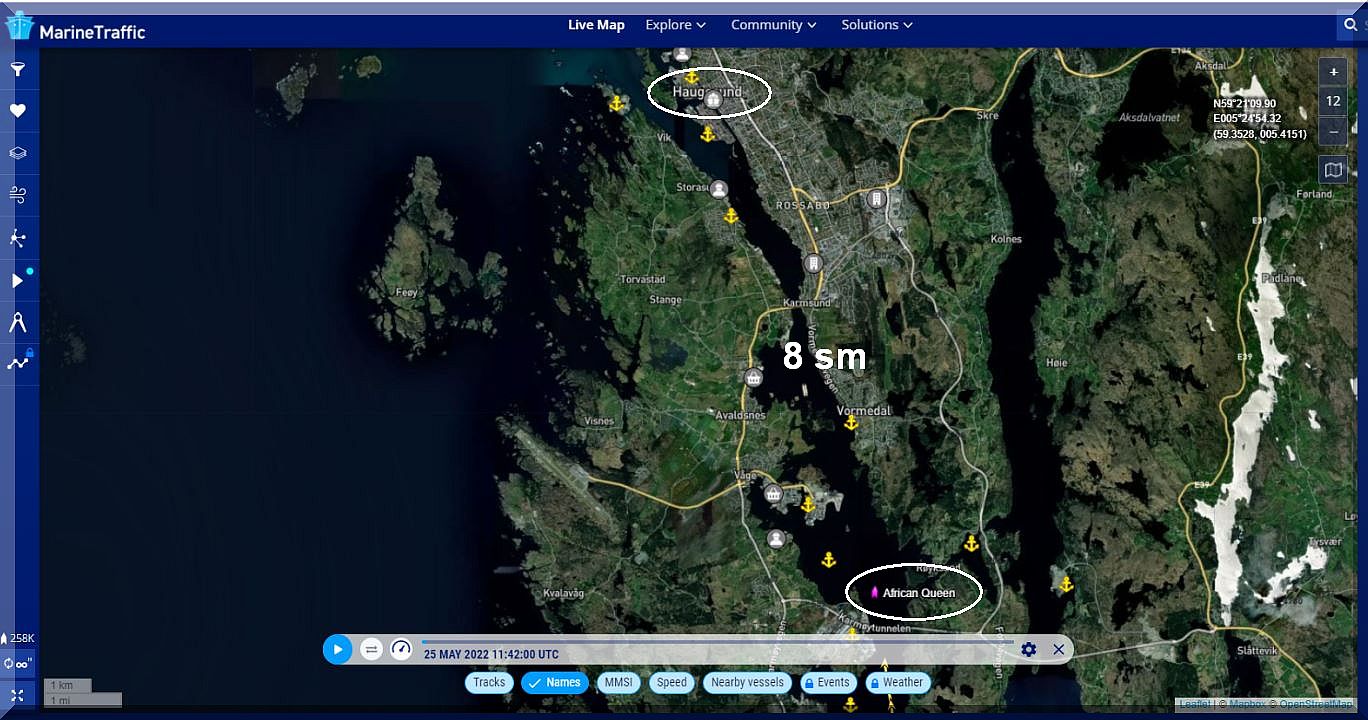Expand the Solutions dropdown menu

(x=876, y=25)
